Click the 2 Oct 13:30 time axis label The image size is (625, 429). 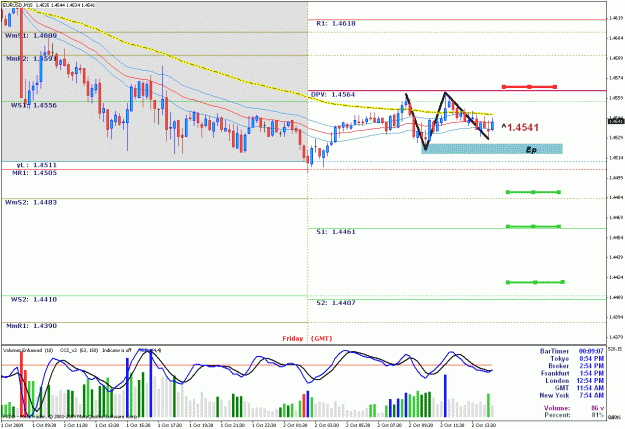[x=484, y=425]
